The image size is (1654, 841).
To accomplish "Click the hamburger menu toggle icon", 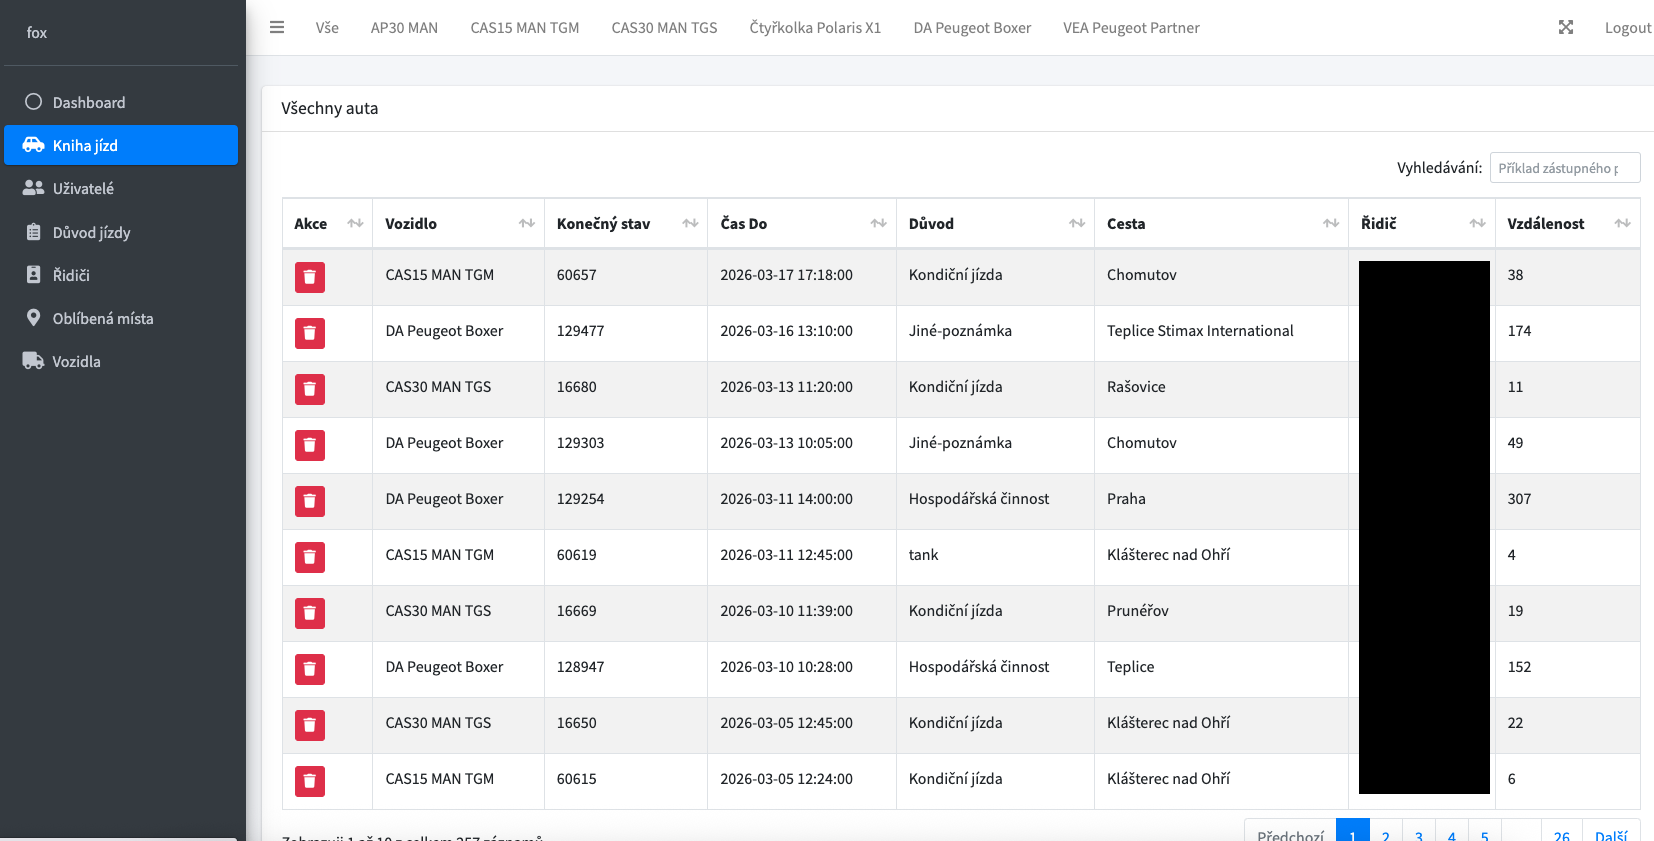I will [277, 28].
